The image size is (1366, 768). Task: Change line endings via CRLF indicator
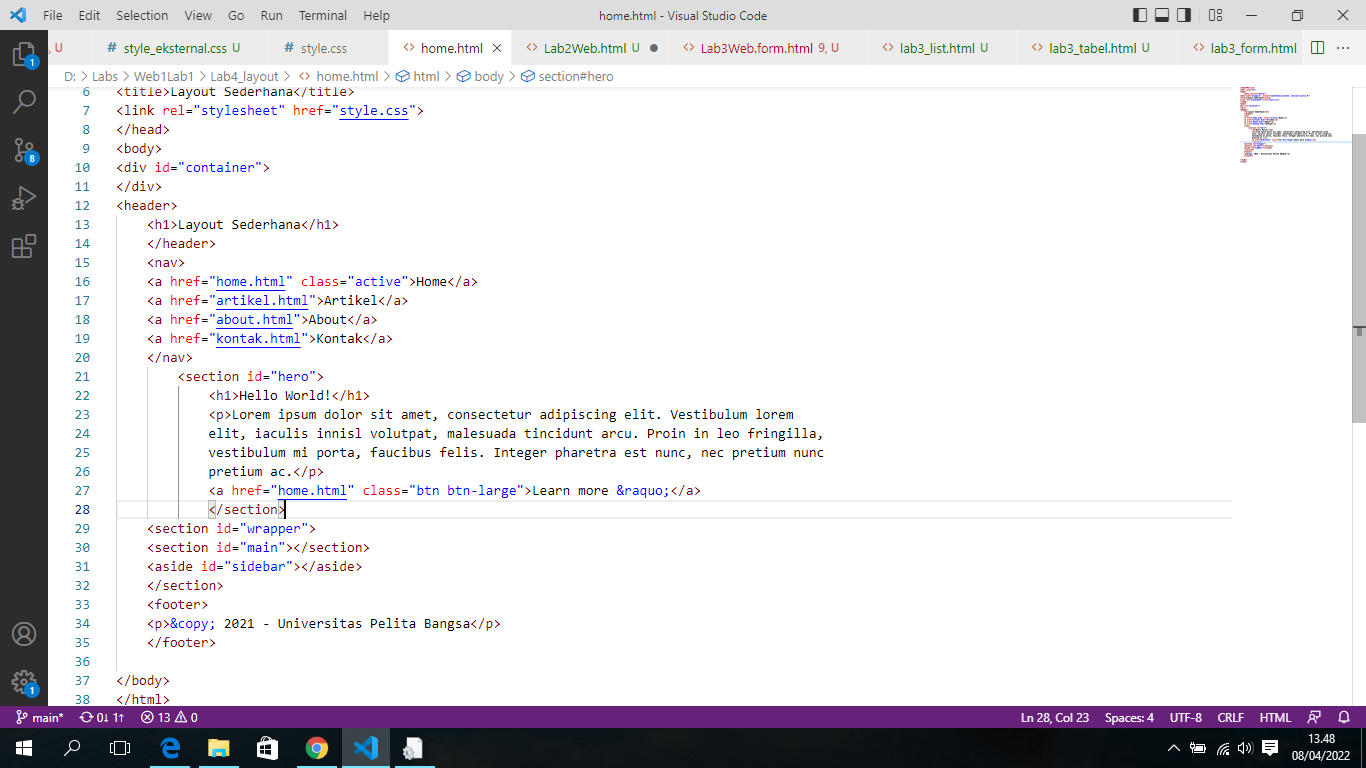tap(1231, 717)
